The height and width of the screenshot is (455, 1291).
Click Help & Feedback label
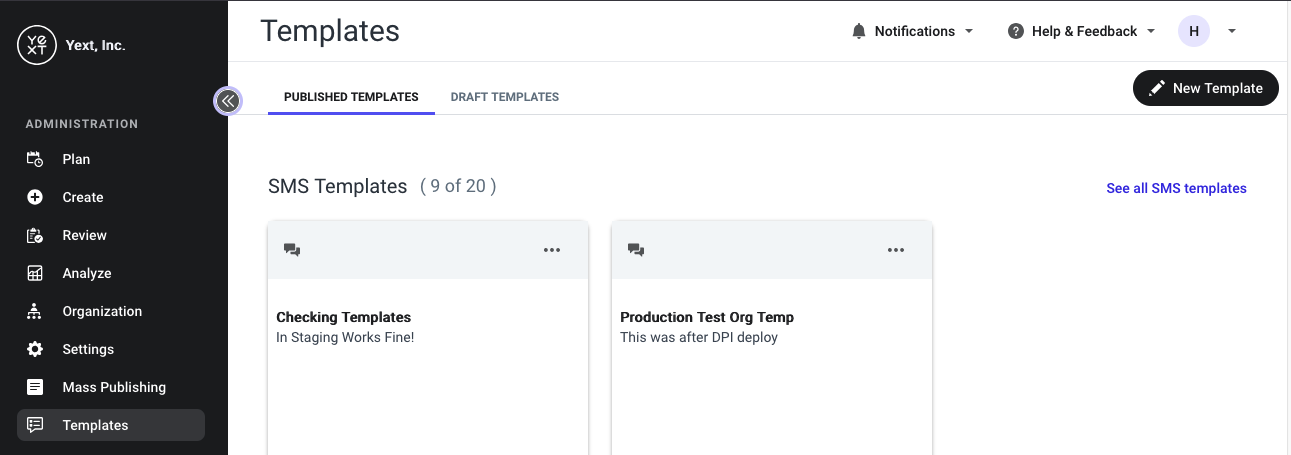coord(1085,31)
